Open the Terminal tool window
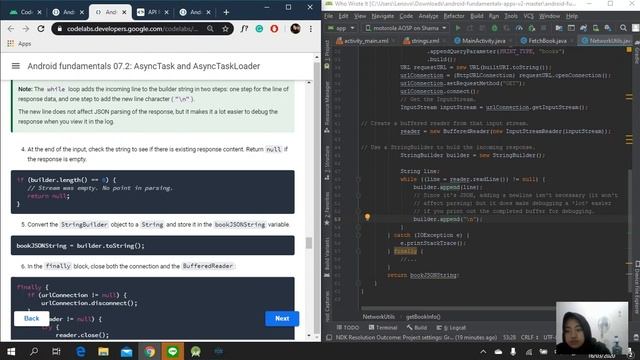 tap(383, 327)
